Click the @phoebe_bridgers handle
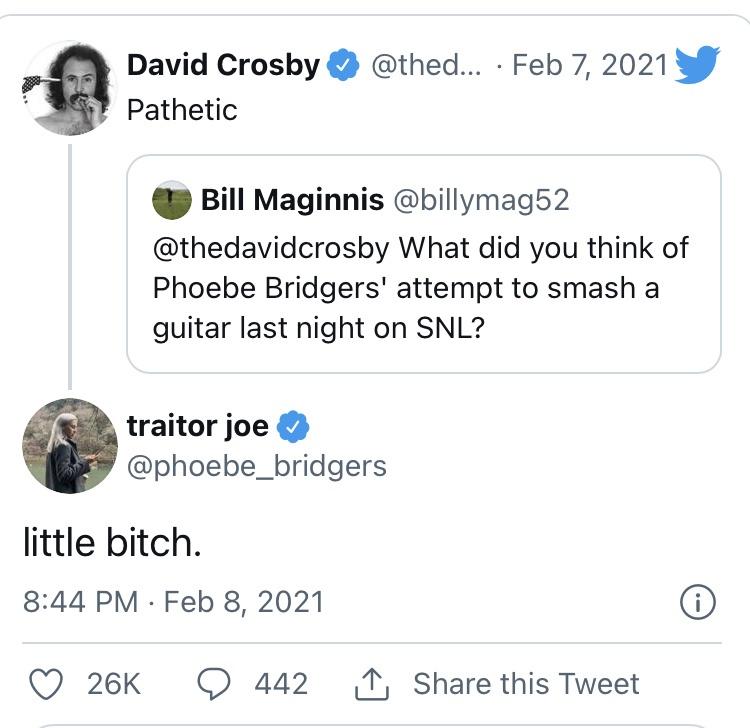The width and height of the screenshot is (750, 728). coord(256,465)
